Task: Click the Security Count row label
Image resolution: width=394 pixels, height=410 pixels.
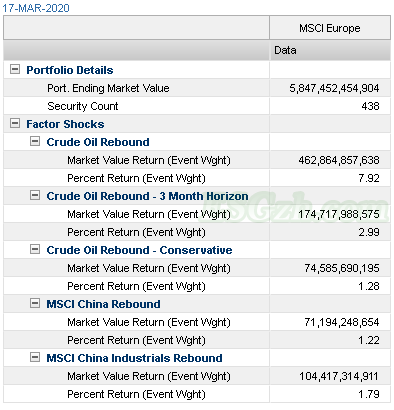Action: 83,106
